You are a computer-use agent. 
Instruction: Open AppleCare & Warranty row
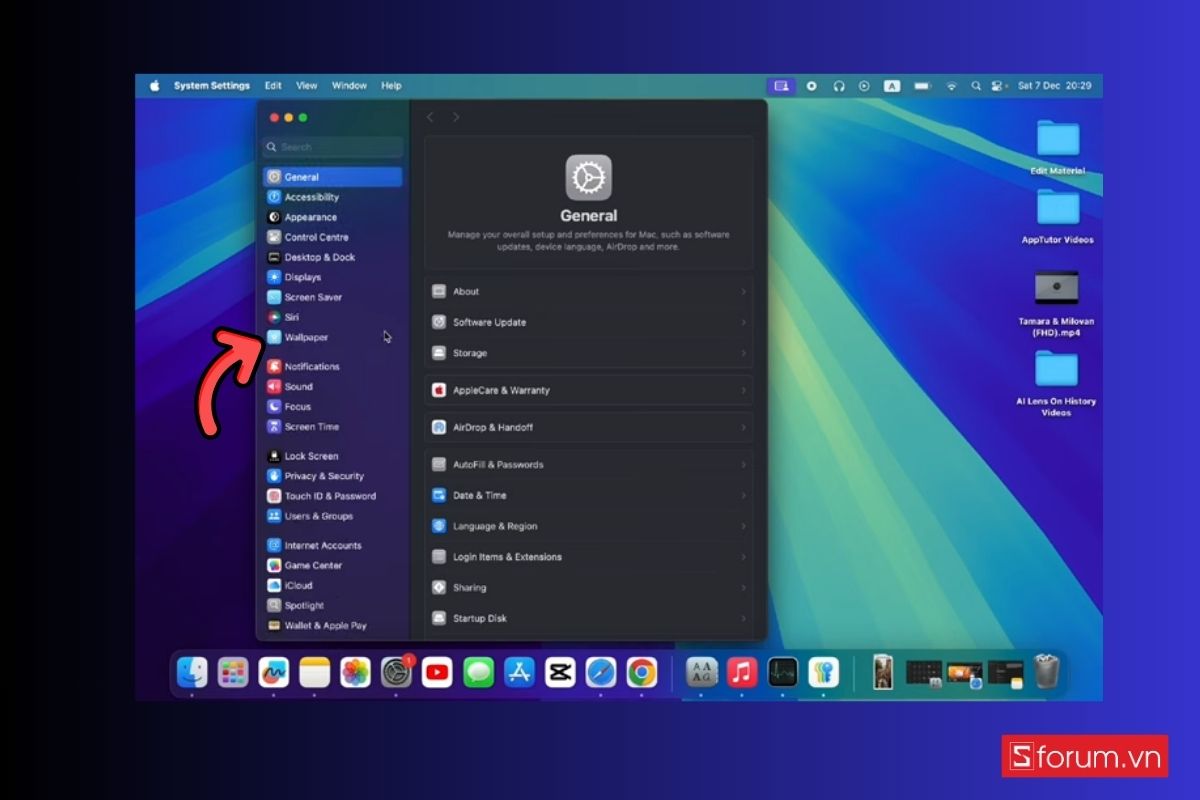tap(589, 390)
